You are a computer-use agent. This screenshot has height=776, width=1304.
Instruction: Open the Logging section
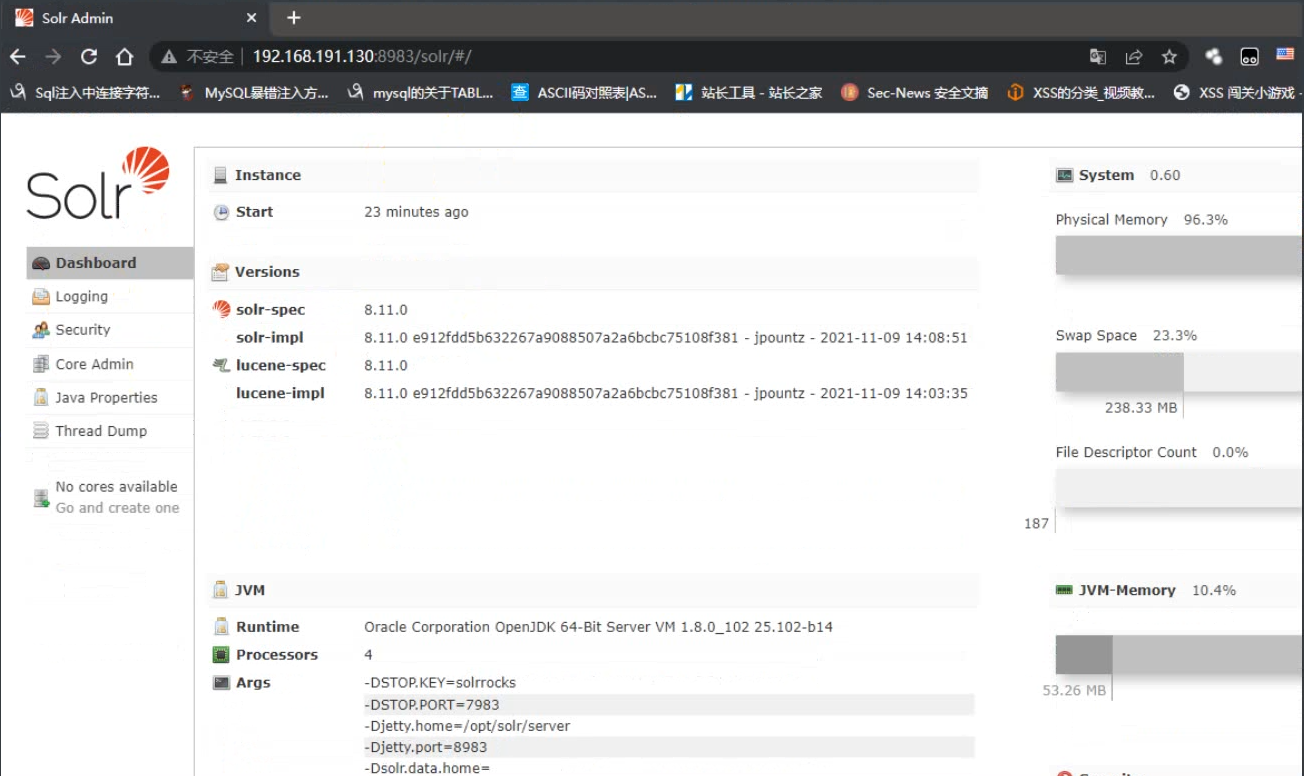pos(81,297)
